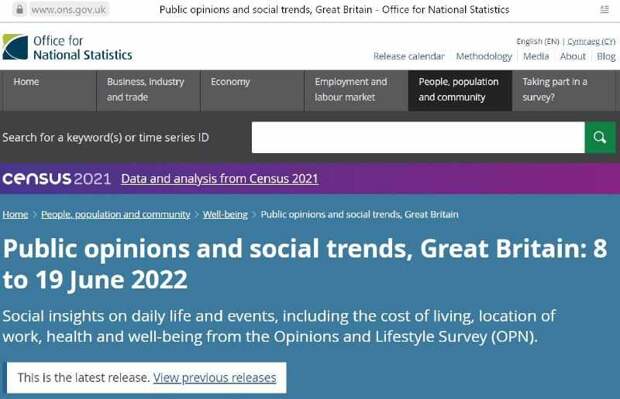
Task: Open the reader view icon in address bar
Action: tap(604, 9)
